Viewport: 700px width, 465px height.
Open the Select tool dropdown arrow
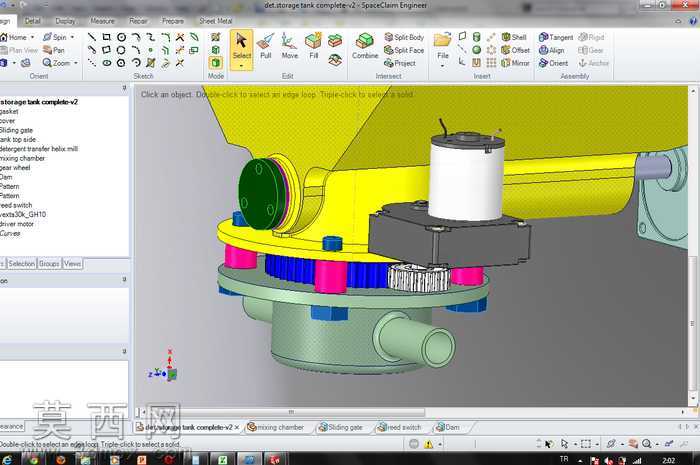[242, 66]
